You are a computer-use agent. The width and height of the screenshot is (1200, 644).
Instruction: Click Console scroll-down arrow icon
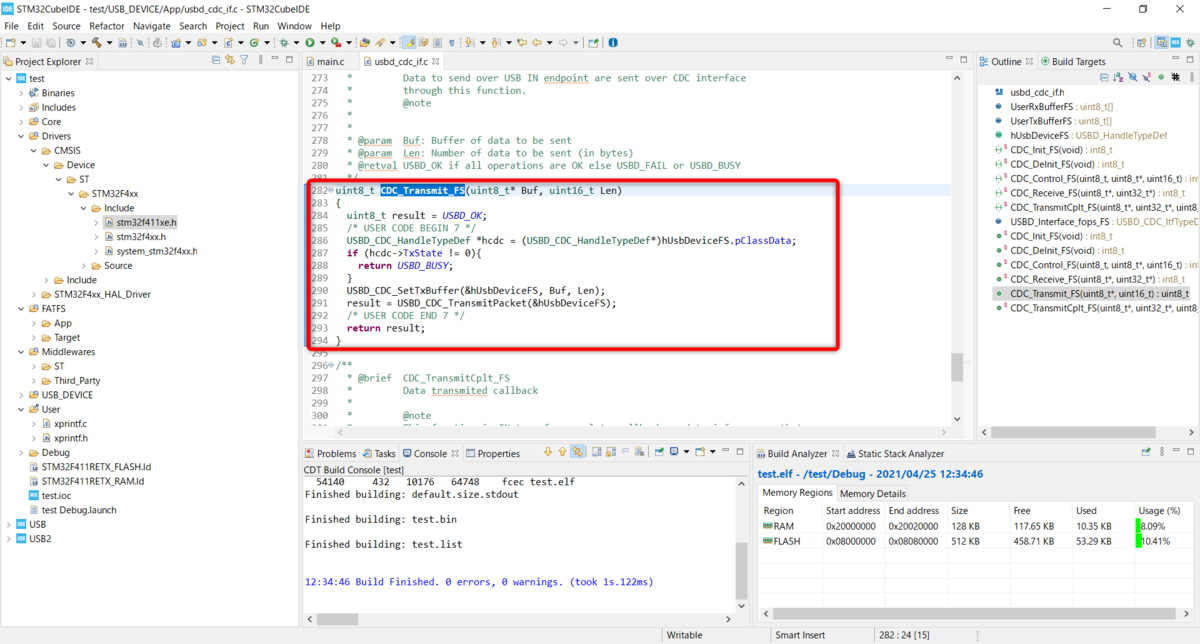click(548, 453)
